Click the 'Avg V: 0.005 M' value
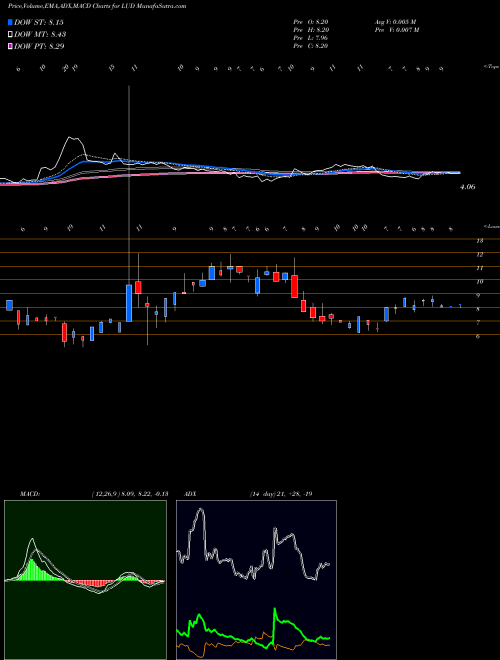The image size is (500, 660). (x=395, y=22)
